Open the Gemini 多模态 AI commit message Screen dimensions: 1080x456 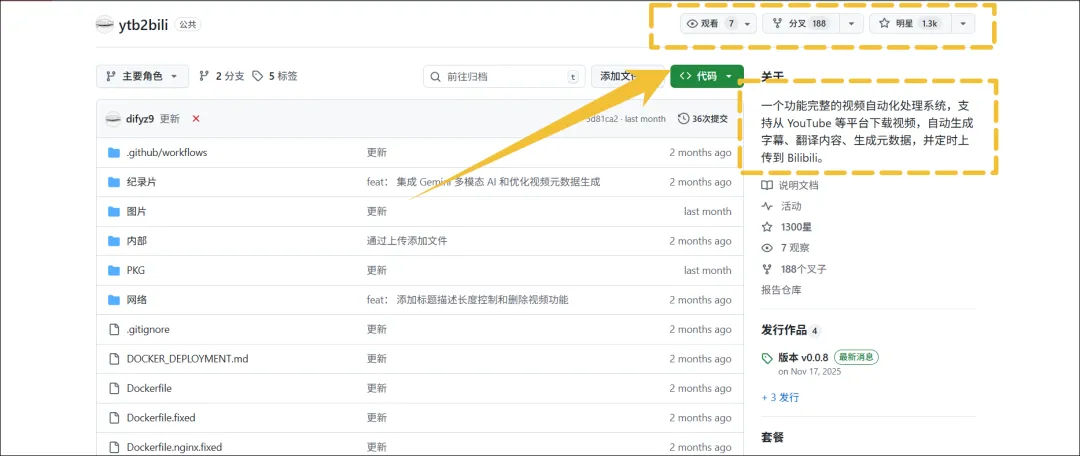(x=484, y=182)
